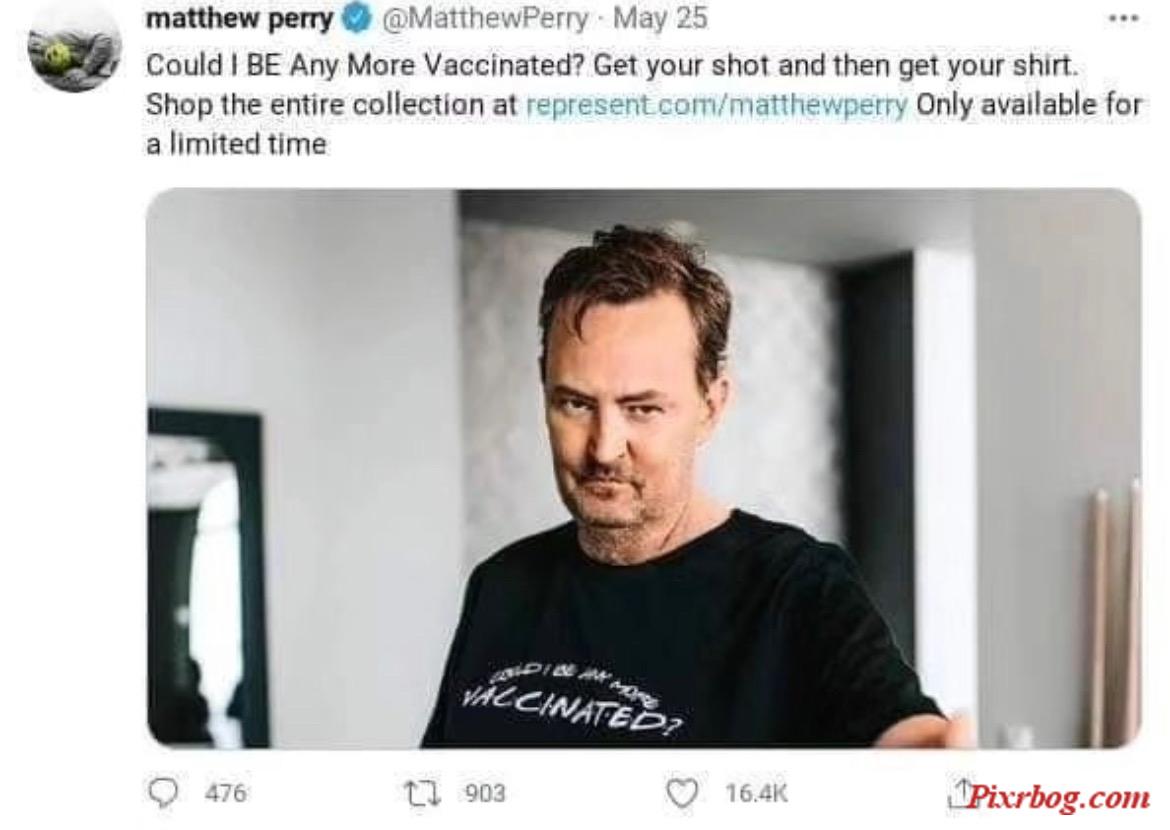Click the May 25 tweet date

click(660, 18)
